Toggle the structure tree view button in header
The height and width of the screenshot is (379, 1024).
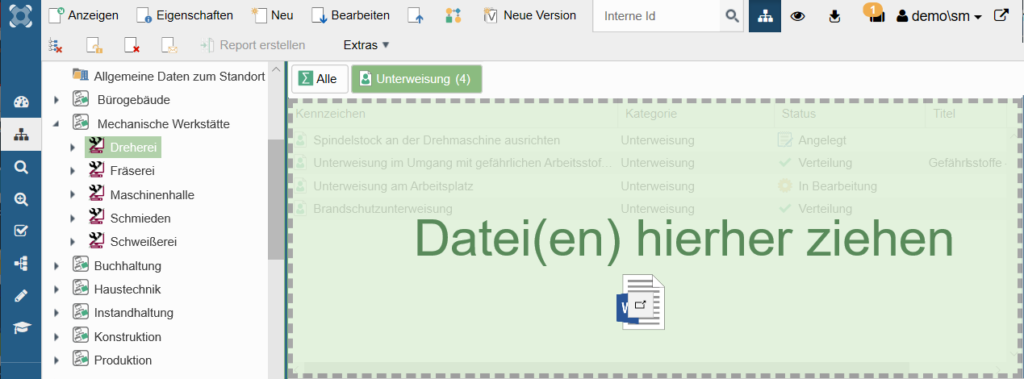[x=765, y=16]
